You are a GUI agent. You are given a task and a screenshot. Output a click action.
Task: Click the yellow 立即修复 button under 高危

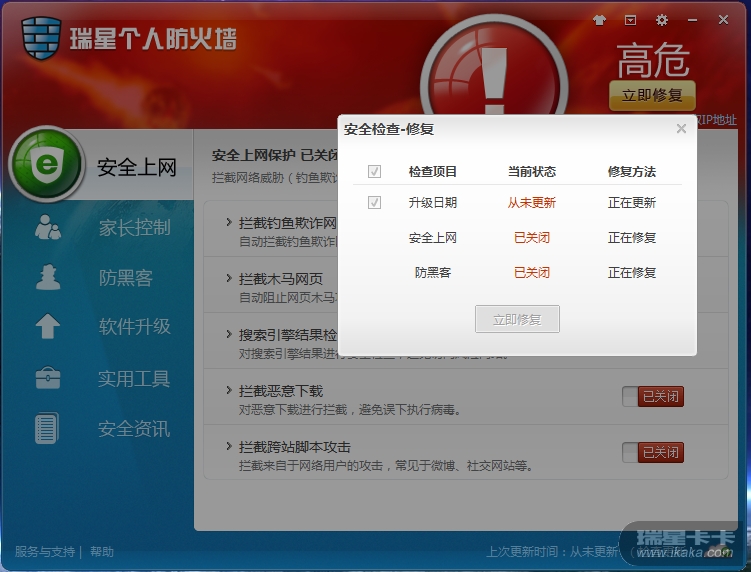coord(652,95)
